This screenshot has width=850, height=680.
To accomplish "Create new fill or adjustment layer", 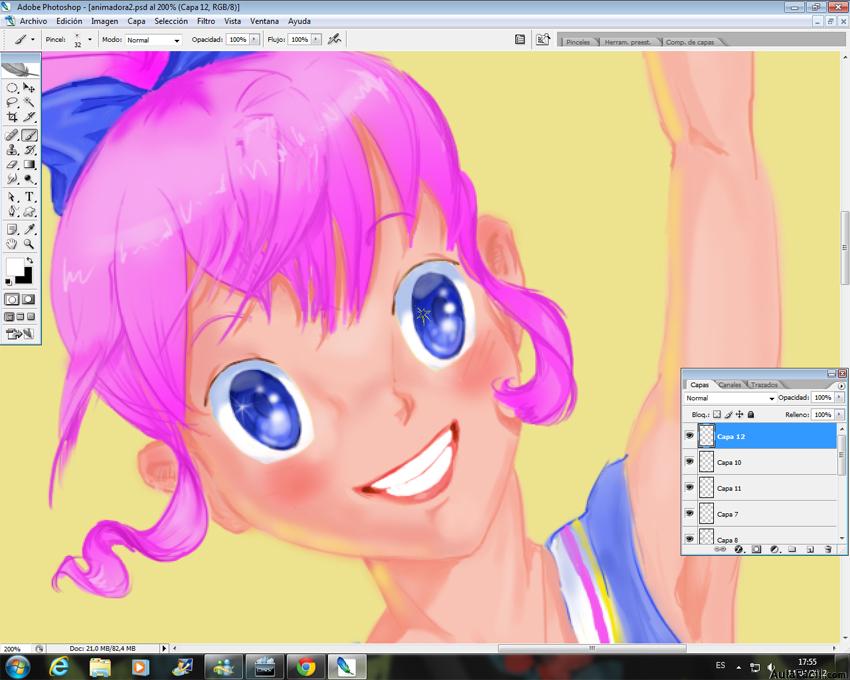I will pyautogui.click(x=775, y=549).
